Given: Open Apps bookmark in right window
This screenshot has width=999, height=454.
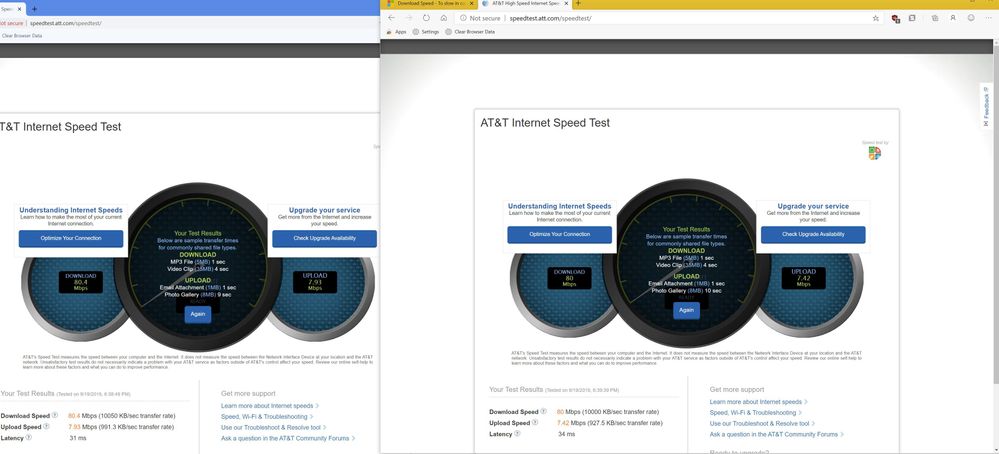Looking at the screenshot, I should 396,31.
